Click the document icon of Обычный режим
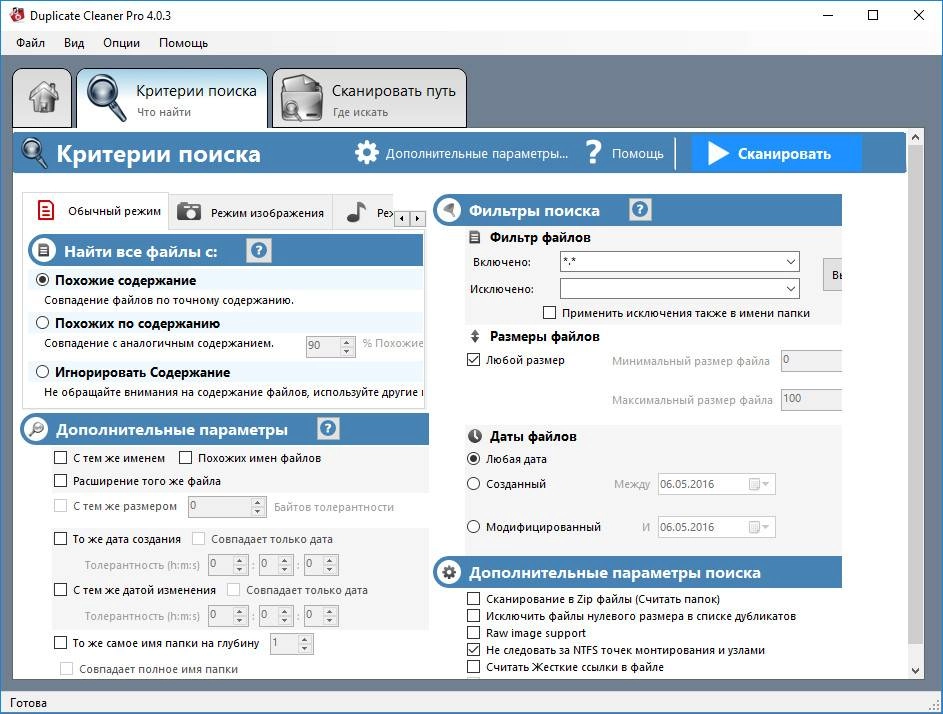 click(46, 211)
